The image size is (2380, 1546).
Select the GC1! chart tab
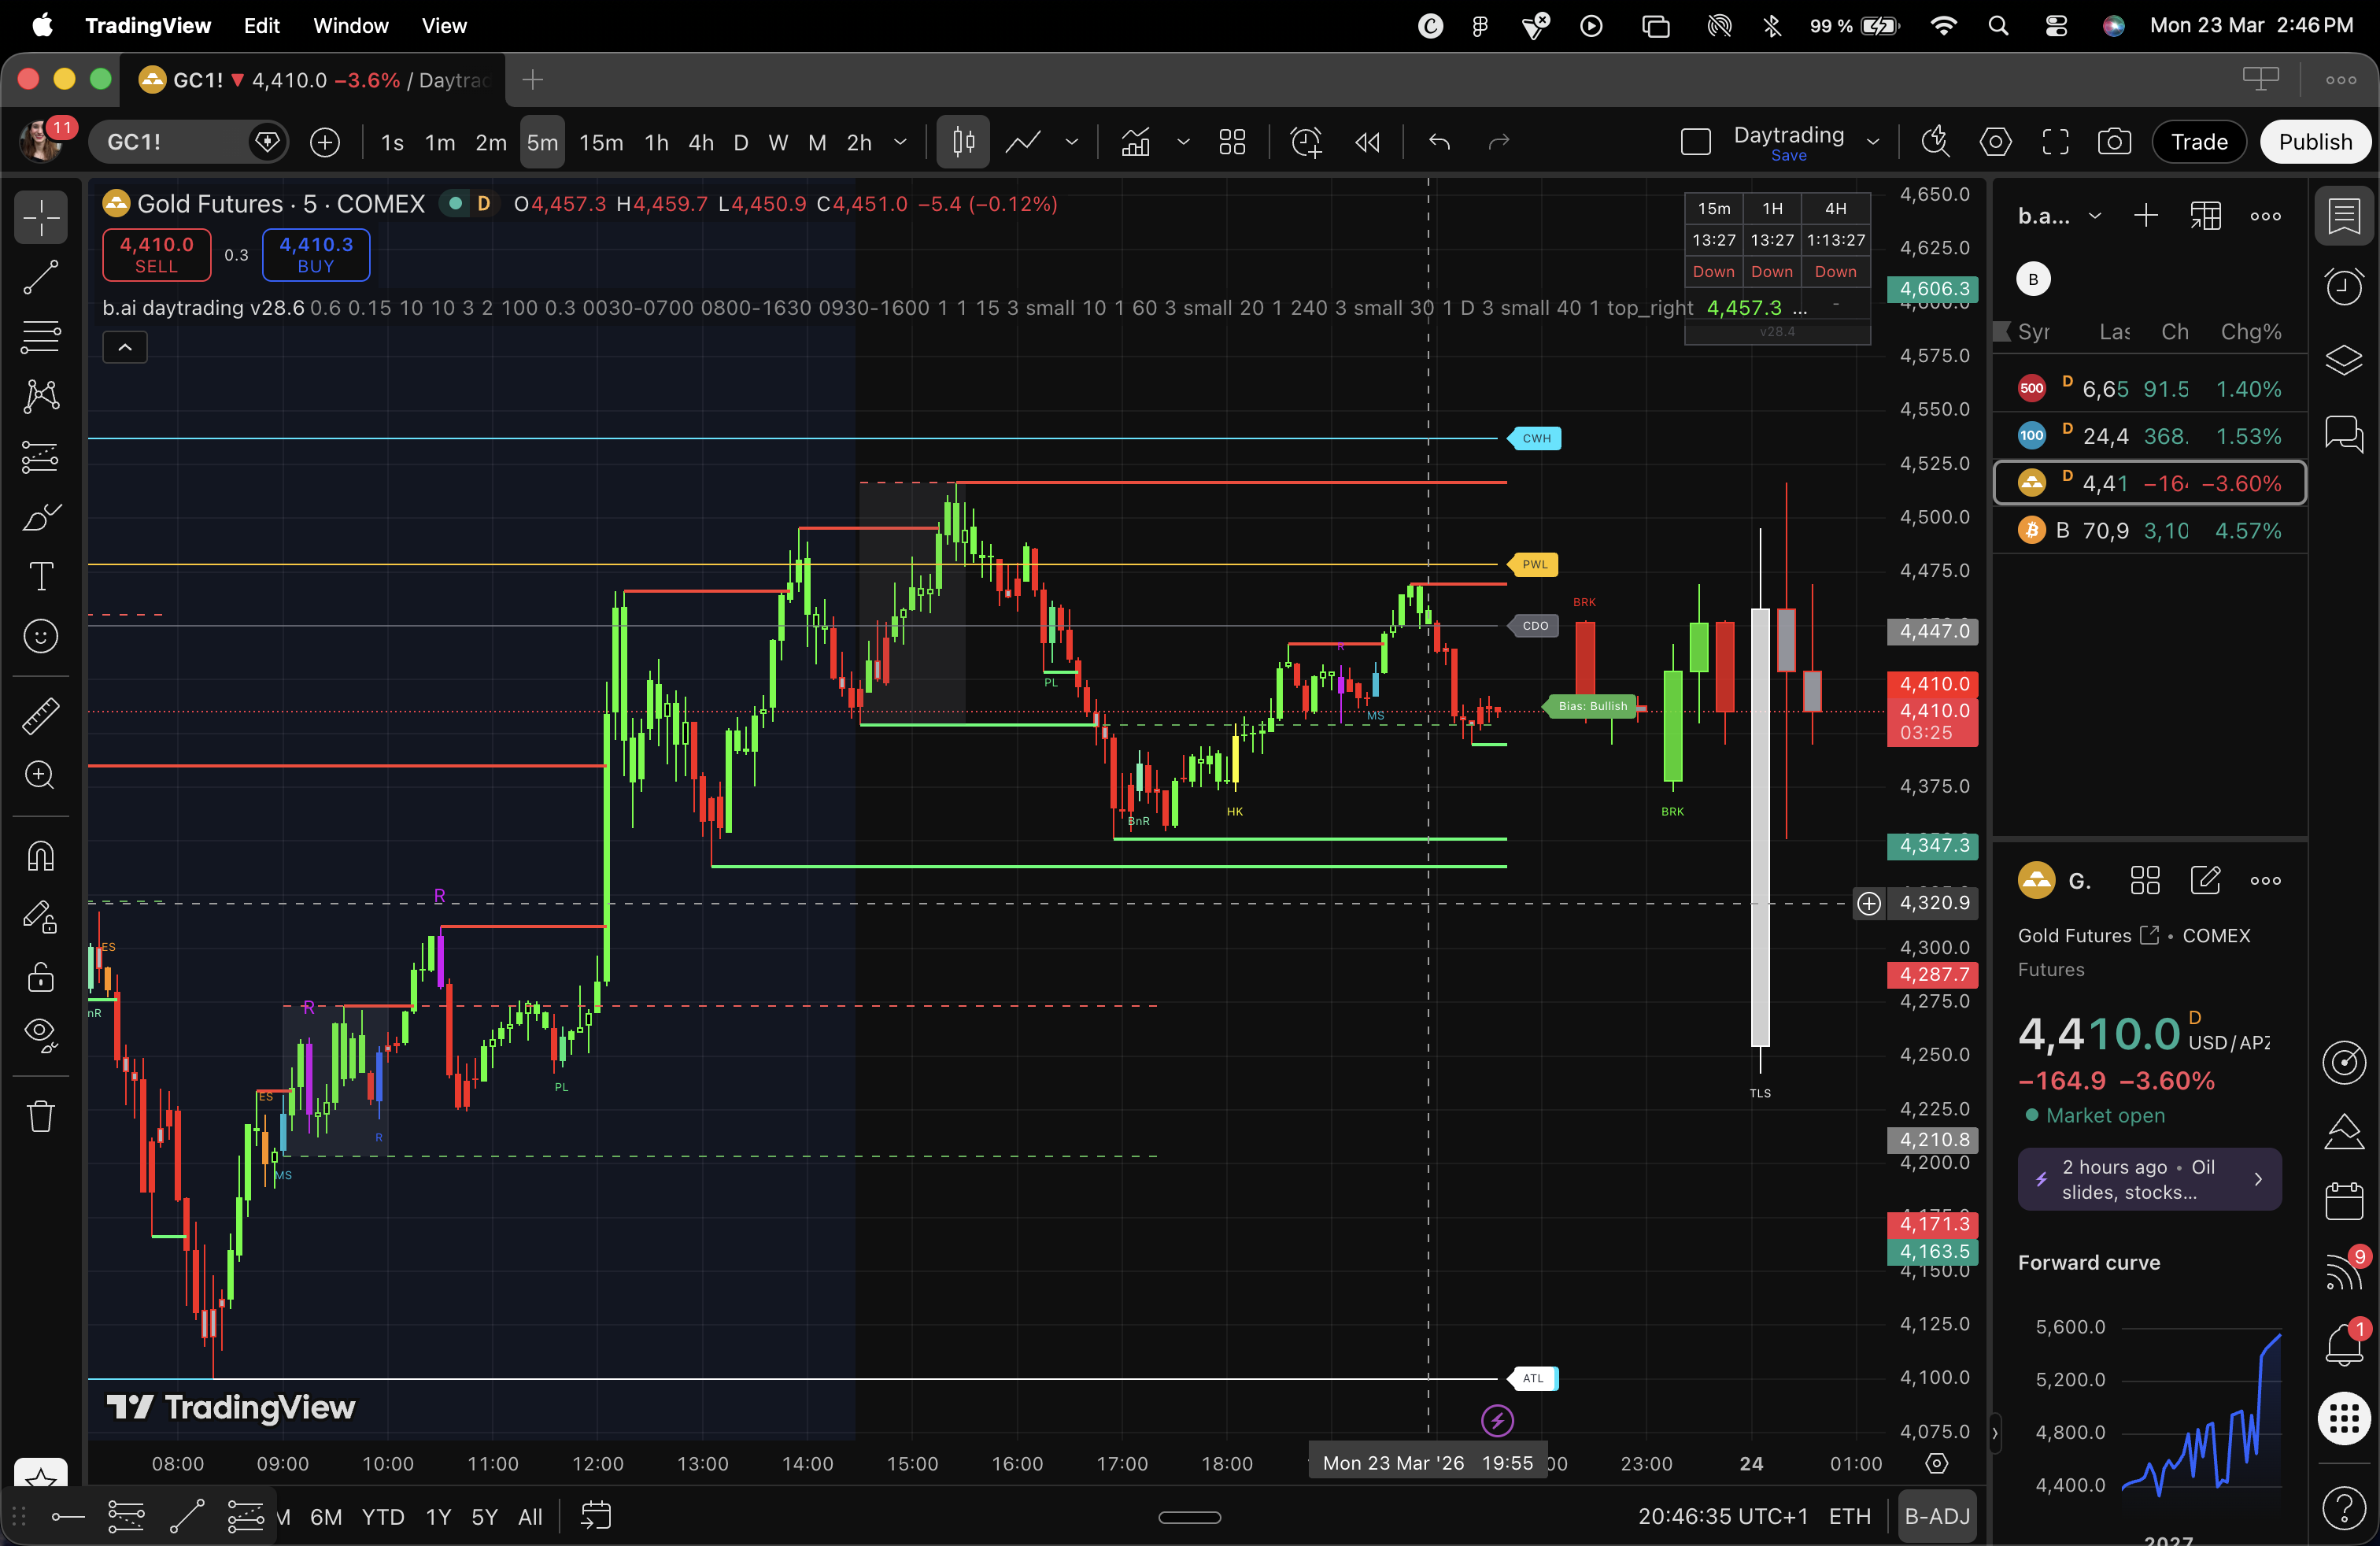(x=313, y=80)
